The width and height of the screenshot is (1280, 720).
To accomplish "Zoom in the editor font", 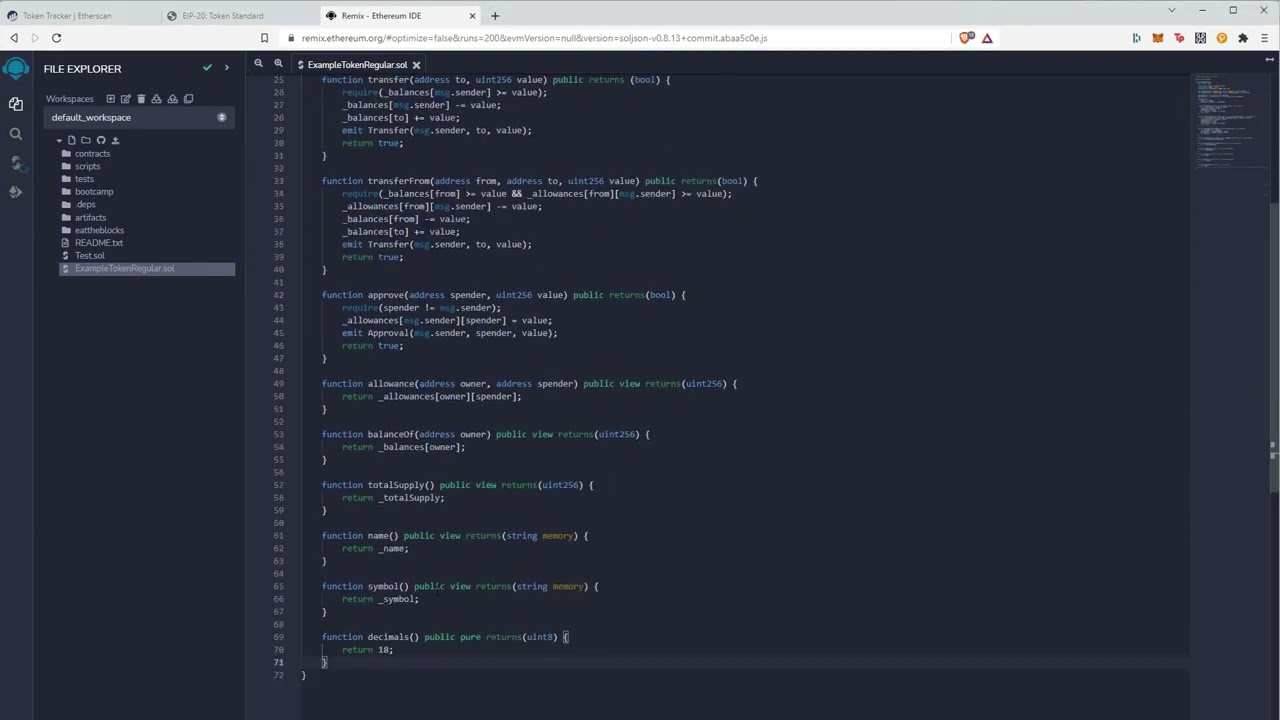I will tap(278, 63).
